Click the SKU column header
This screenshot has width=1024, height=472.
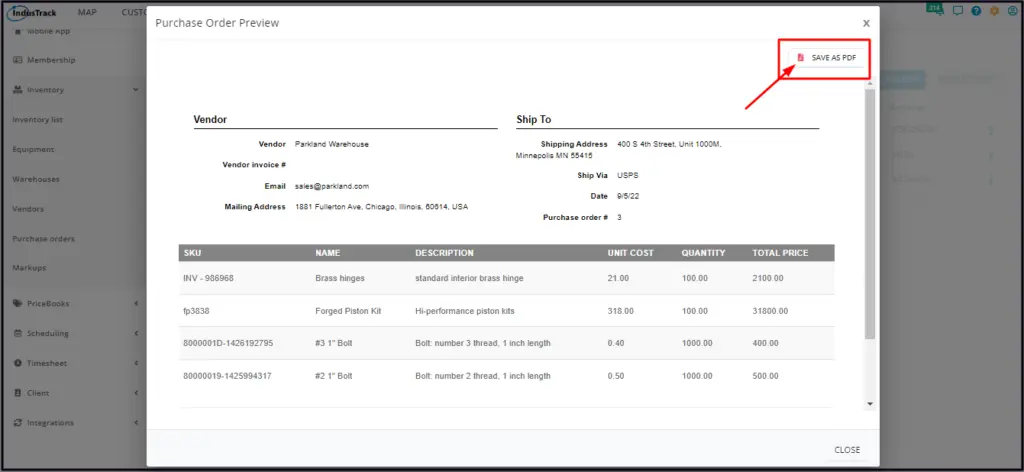(192, 253)
